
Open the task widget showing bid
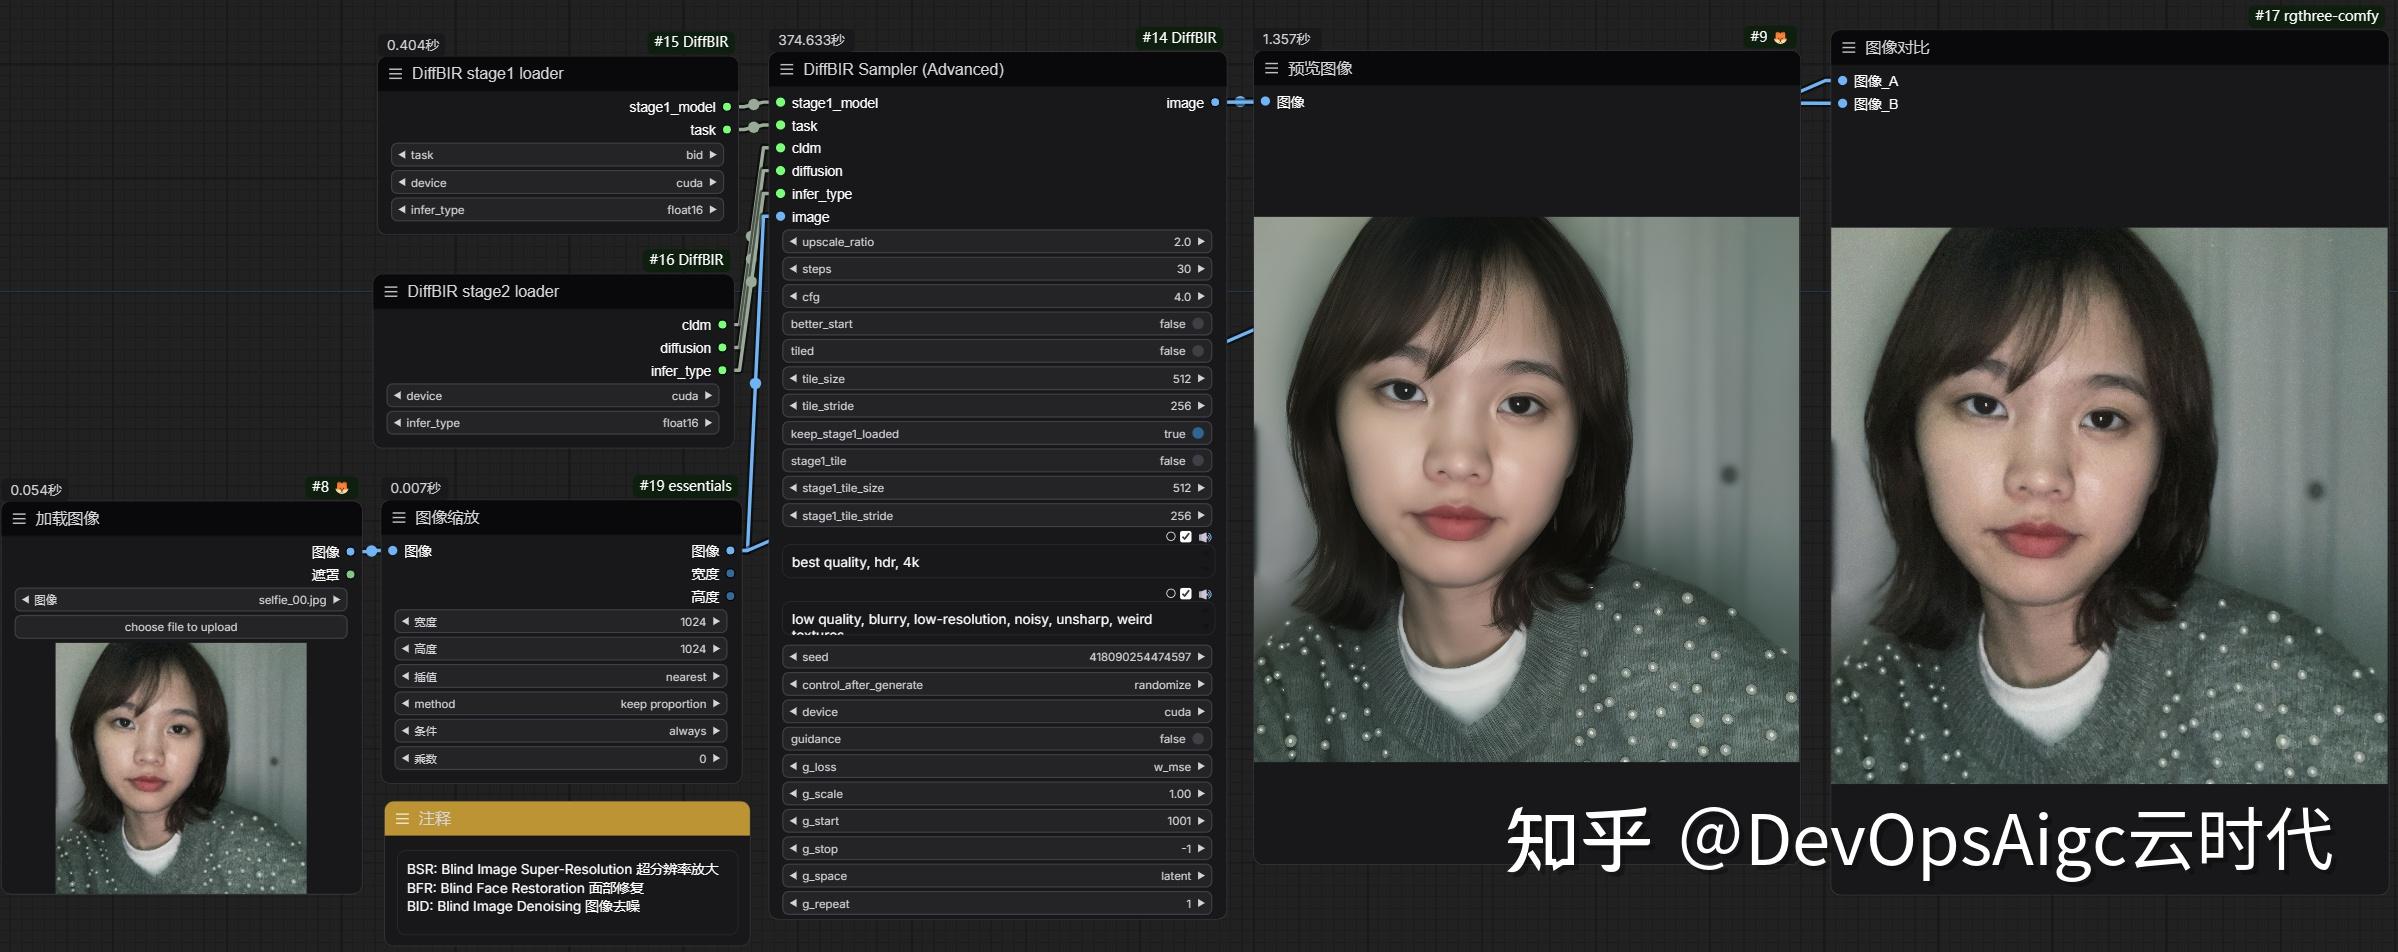(x=556, y=154)
